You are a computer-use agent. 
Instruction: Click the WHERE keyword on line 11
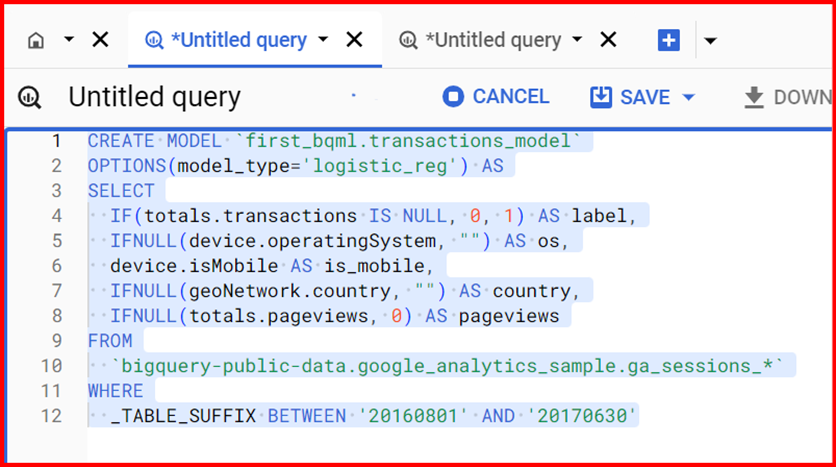[x=116, y=391]
